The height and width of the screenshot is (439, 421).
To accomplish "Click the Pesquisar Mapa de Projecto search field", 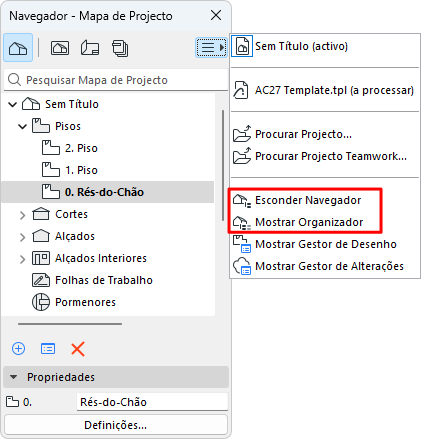I will click(x=116, y=80).
